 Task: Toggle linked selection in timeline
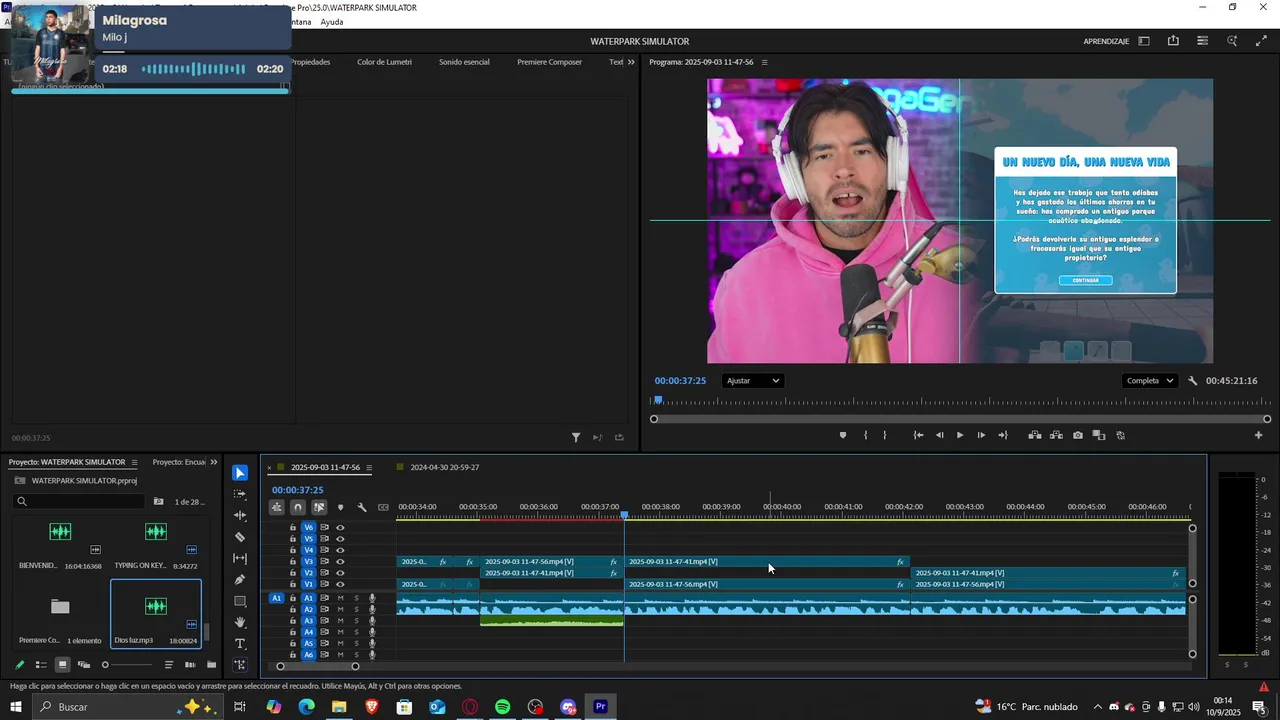pos(319,508)
